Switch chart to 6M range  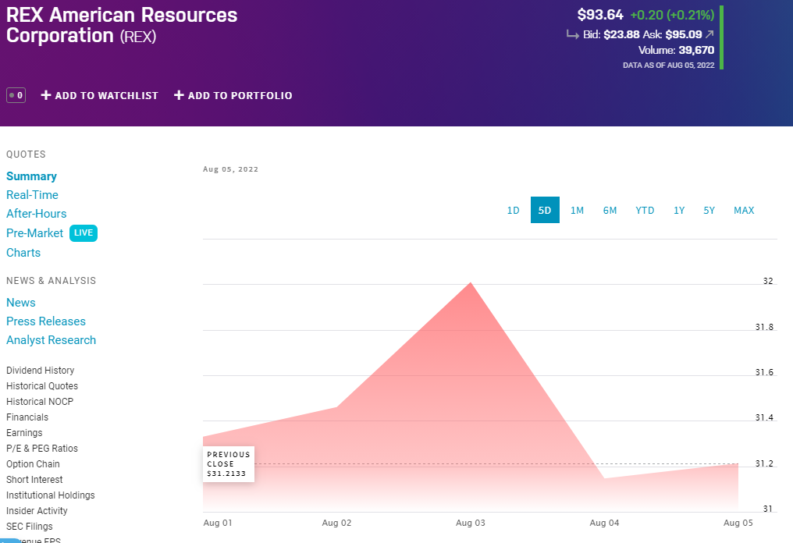(x=609, y=210)
